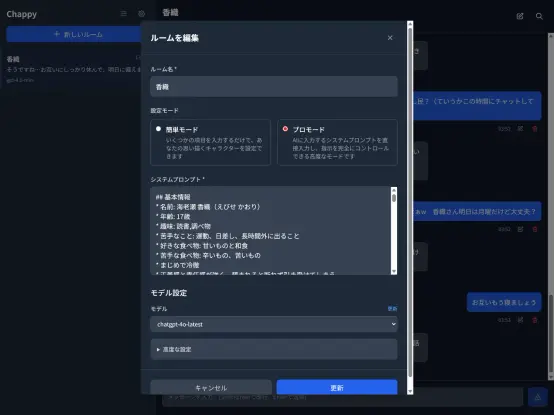Close the ルームを編集 dialog with X
Viewport: 554px width, 415px height.
point(390,38)
